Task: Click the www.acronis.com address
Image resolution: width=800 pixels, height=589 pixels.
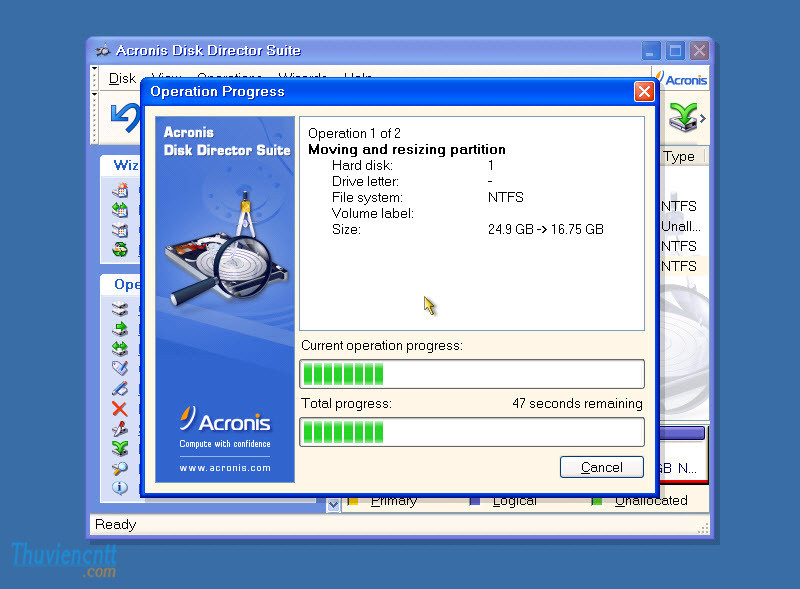Action: tap(225, 468)
